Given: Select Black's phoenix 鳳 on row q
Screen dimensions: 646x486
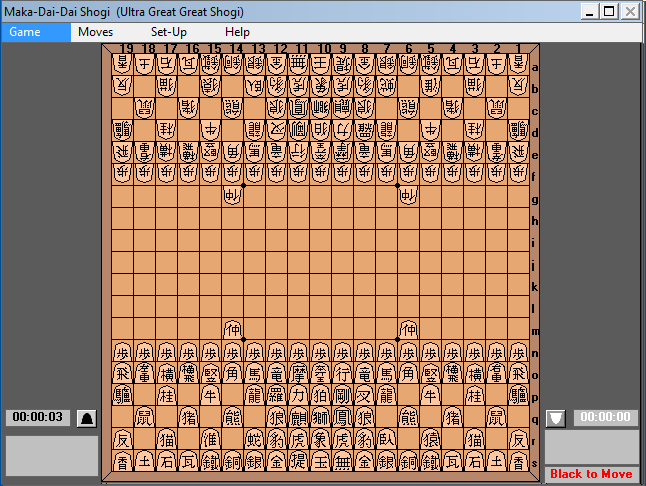Looking at the screenshot, I should click(343, 417).
